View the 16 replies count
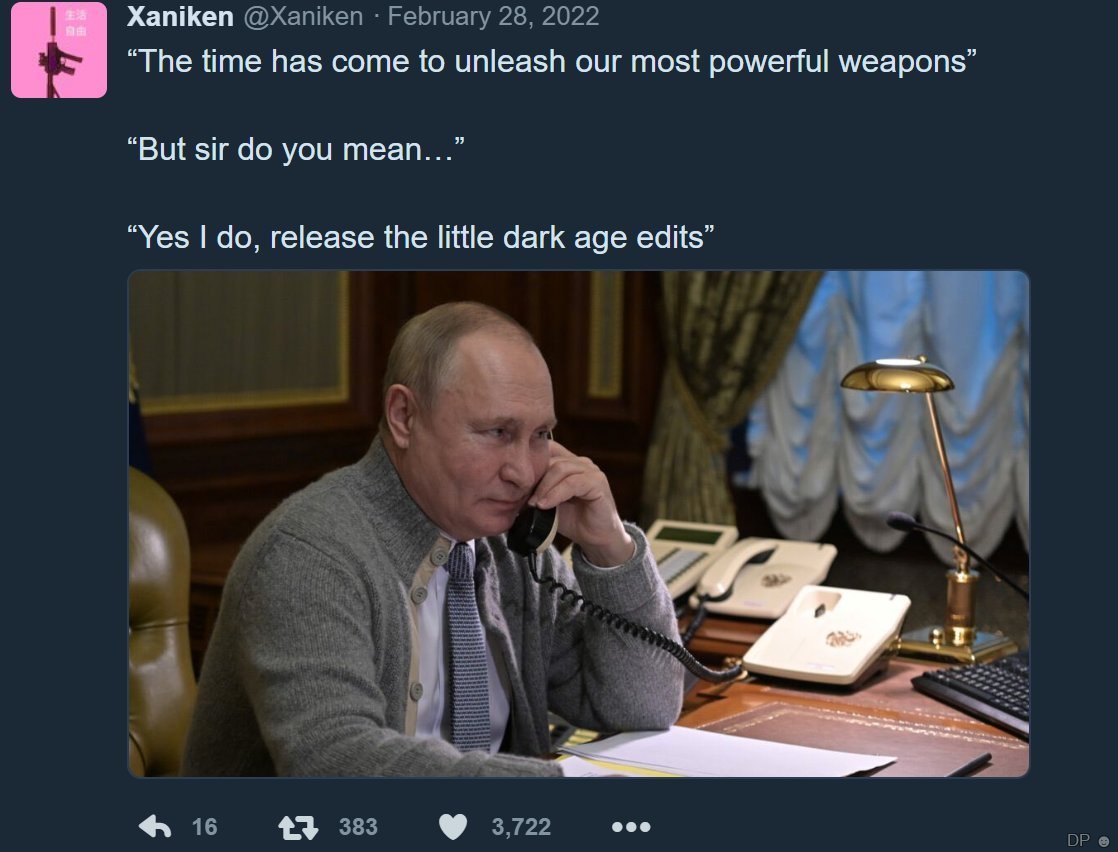The height and width of the screenshot is (852, 1118). [205, 827]
